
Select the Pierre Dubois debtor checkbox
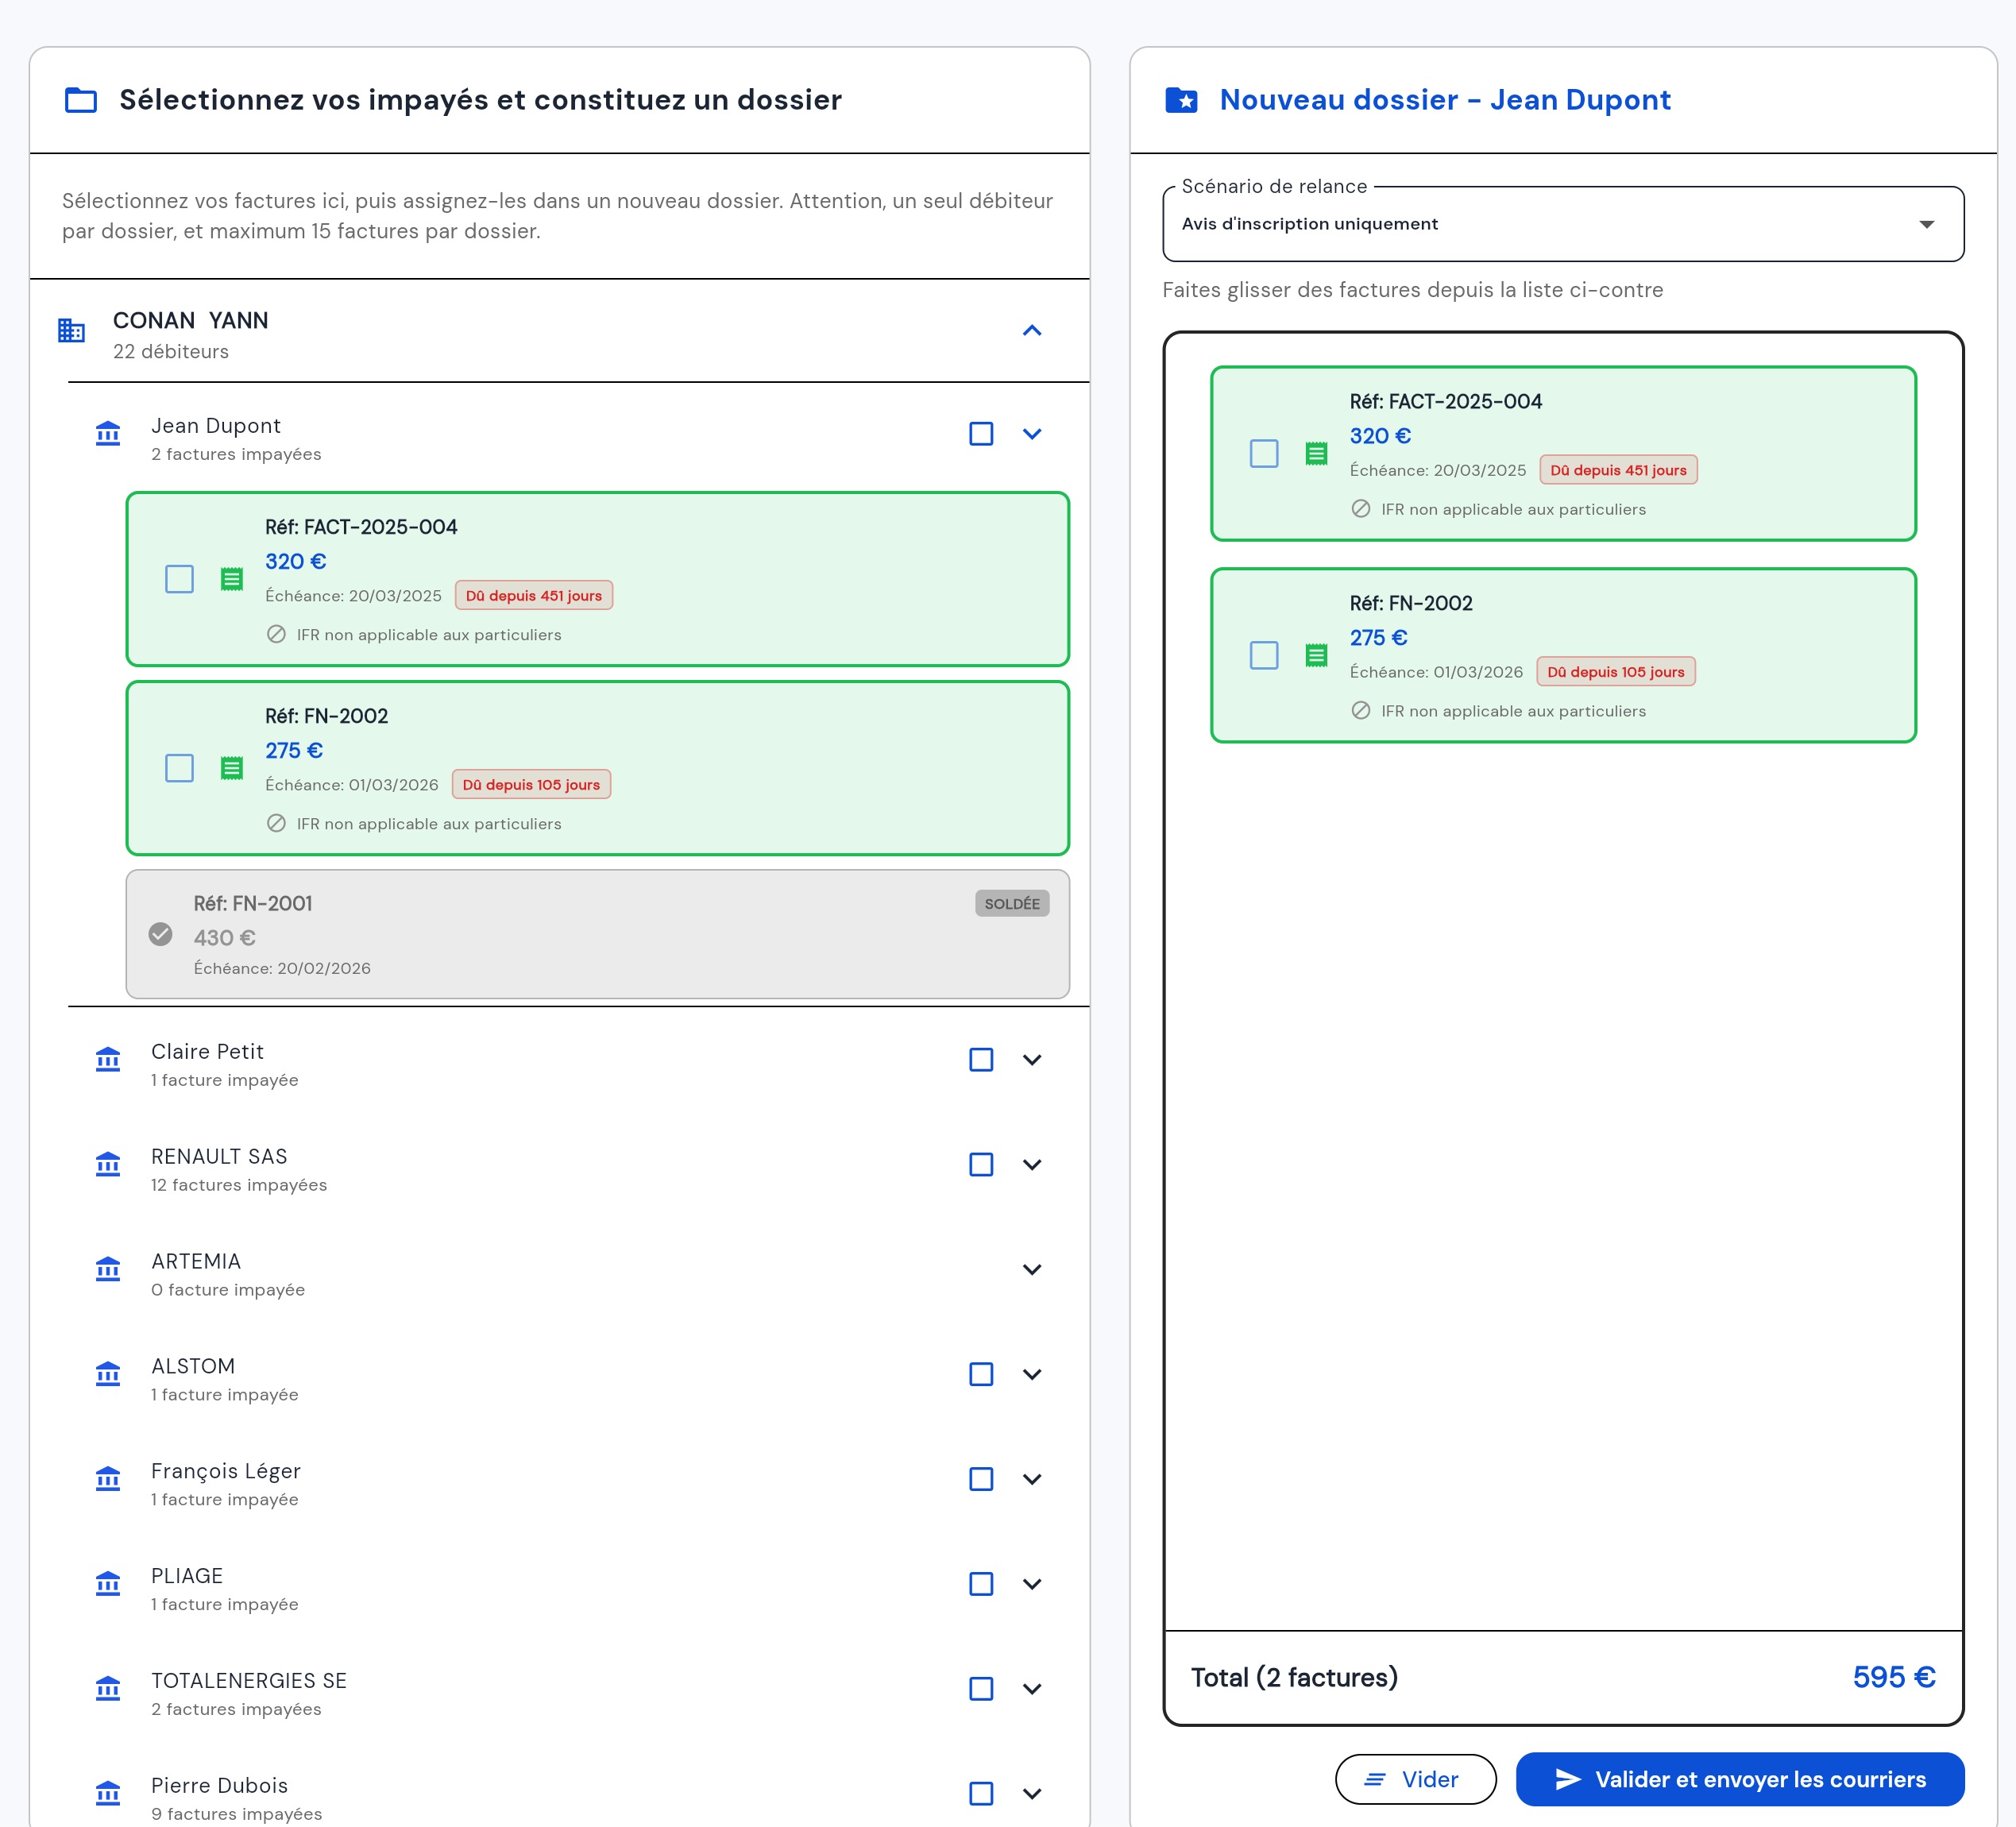click(981, 1794)
